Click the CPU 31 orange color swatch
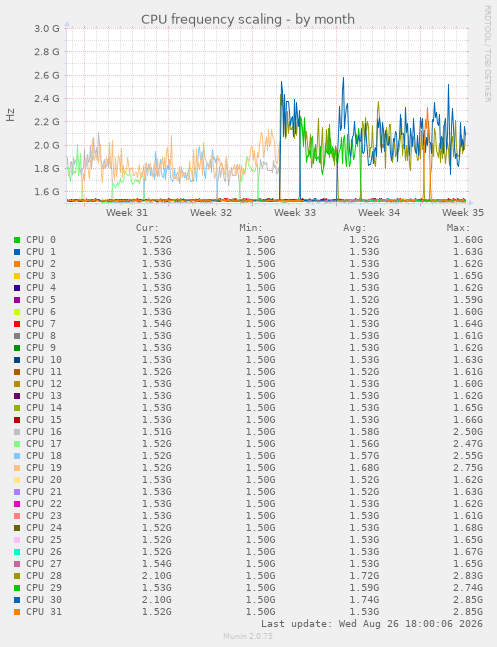 click(x=17, y=612)
